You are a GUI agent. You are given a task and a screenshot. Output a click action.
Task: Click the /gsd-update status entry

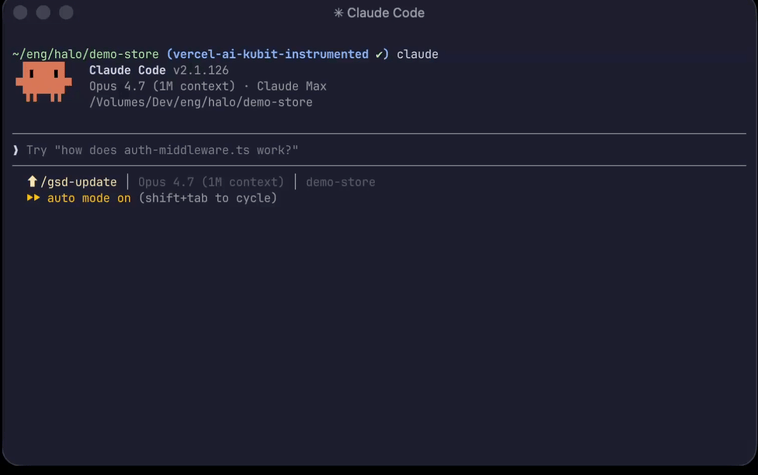pos(79,182)
